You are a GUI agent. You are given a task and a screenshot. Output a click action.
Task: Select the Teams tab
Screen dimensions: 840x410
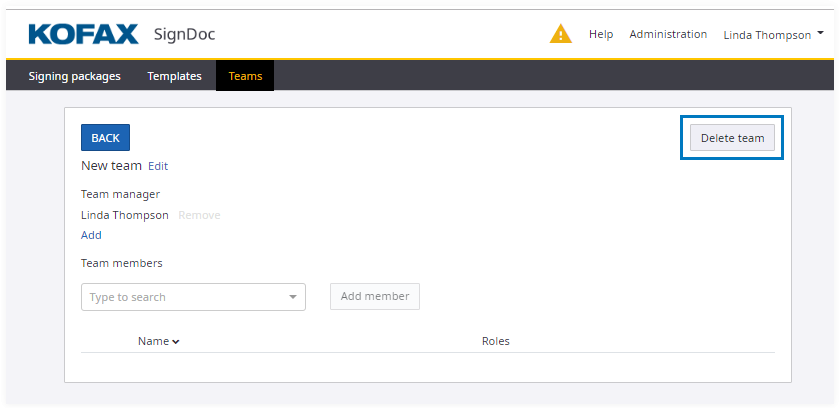tap(245, 76)
